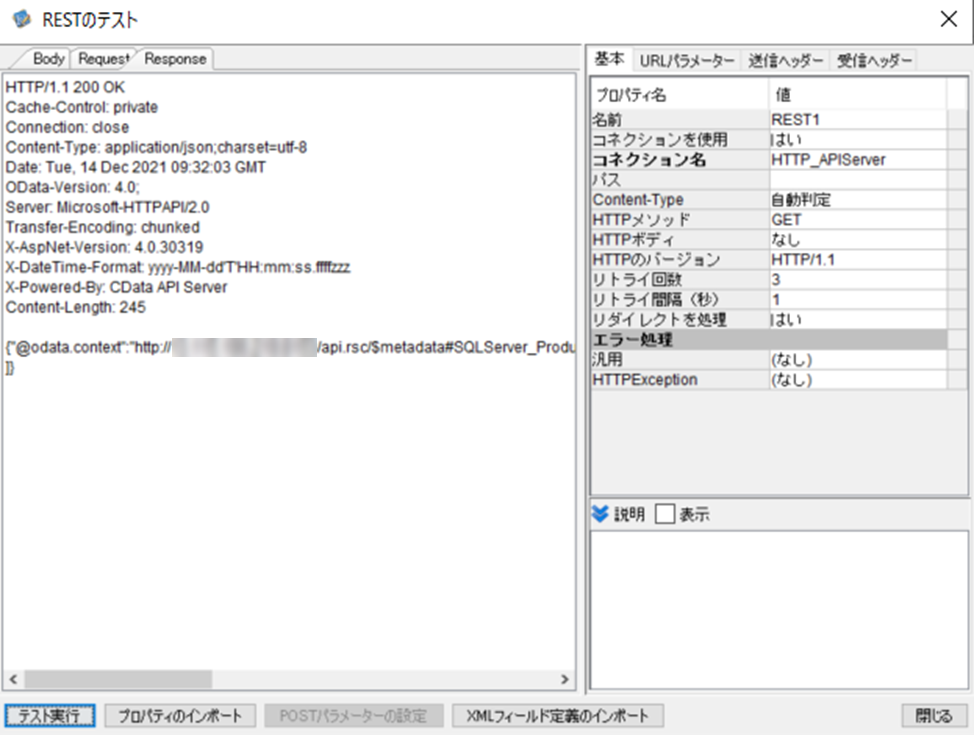Image resolution: width=974 pixels, height=735 pixels.
Task: Click the 'X-DateTime-Format' header line
Action: (x=178, y=267)
